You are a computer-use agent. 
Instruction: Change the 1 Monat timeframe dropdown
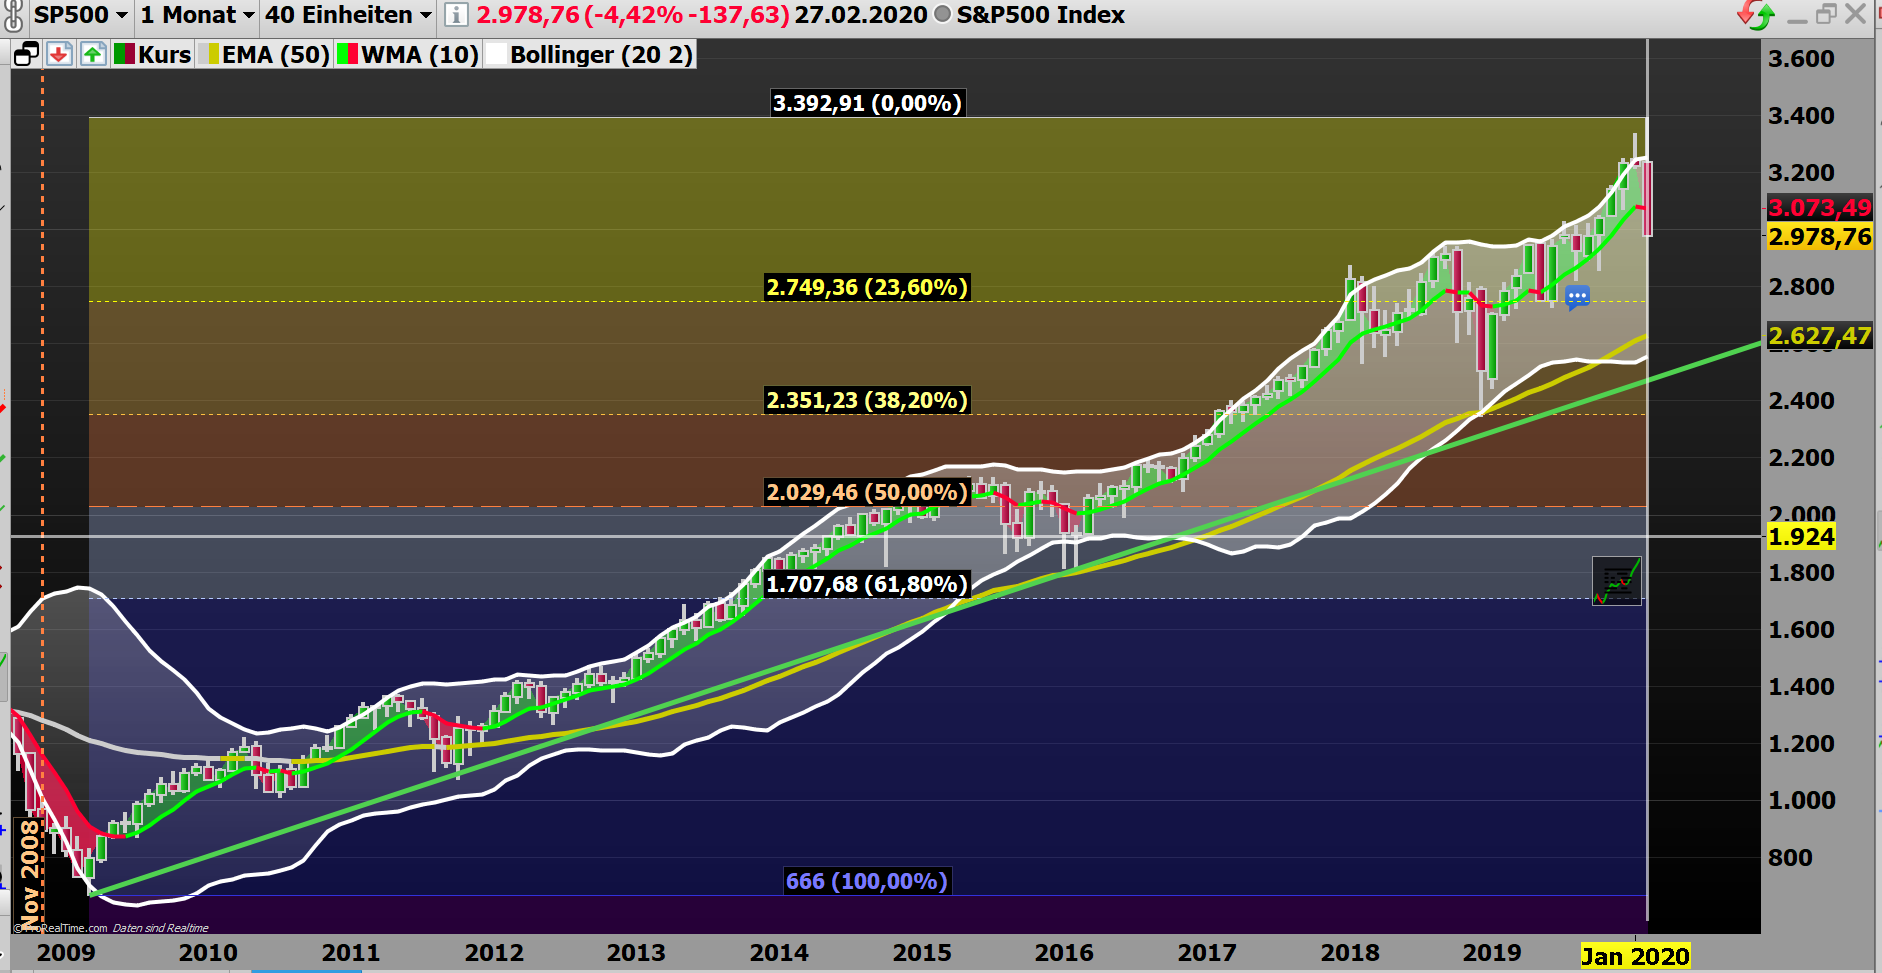click(197, 15)
